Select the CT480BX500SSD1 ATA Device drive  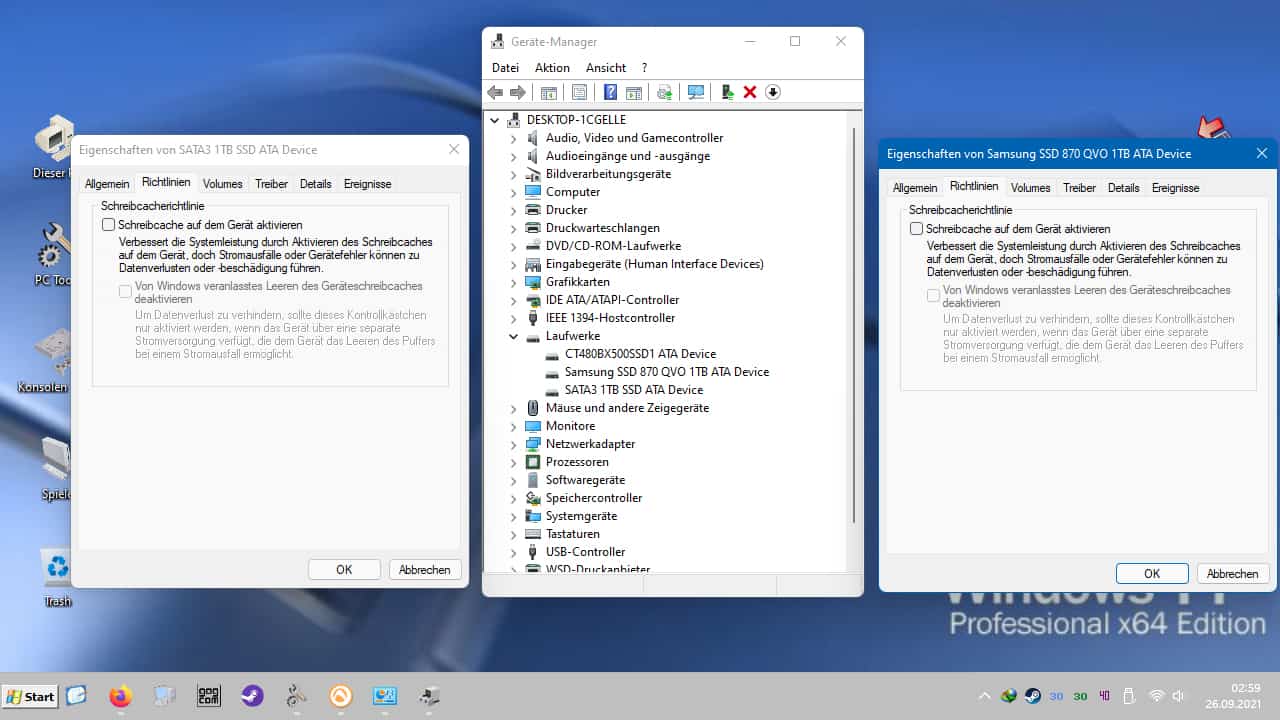pos(640,354)
